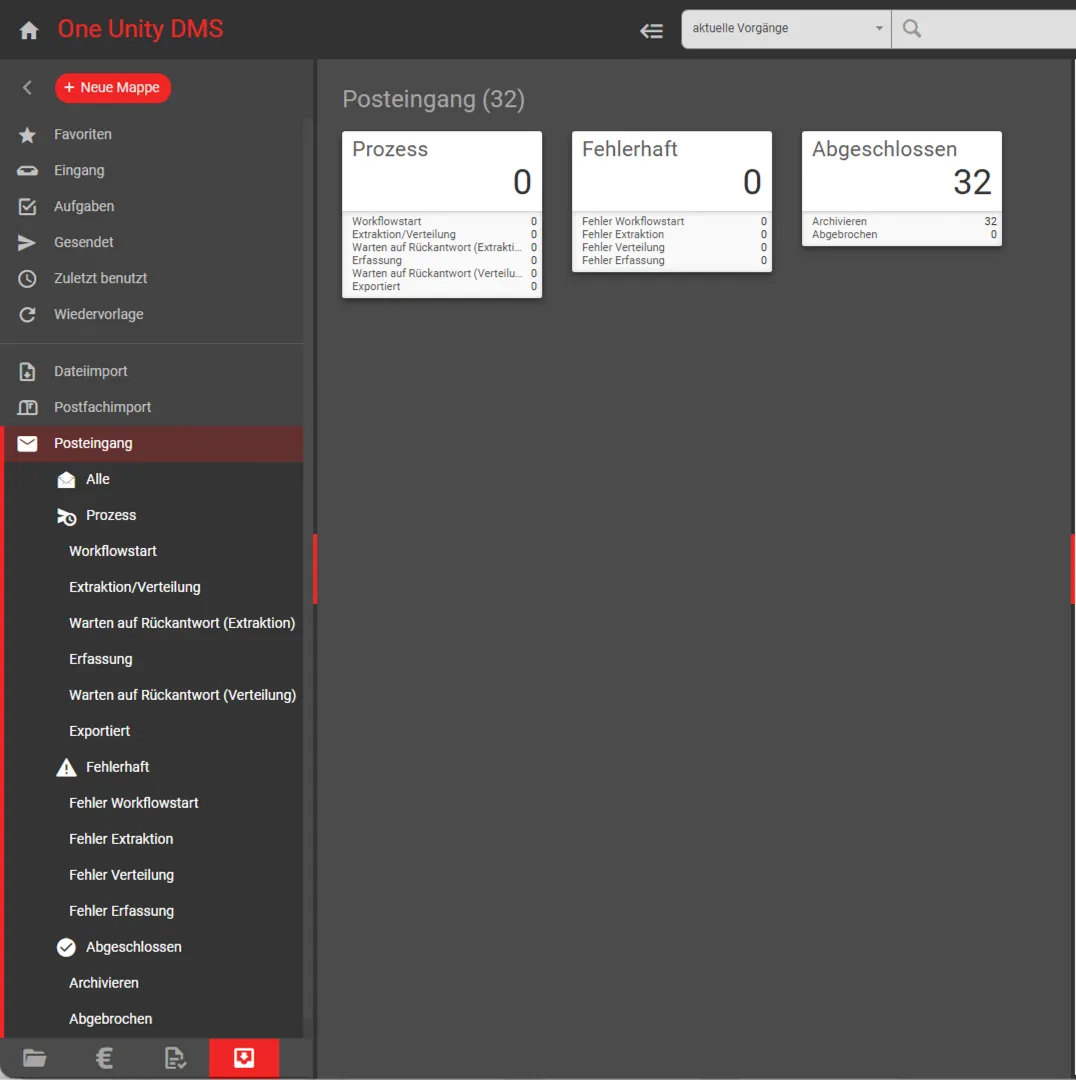This screenshot has height=1080, width=1076.
Task: Open the home icon in header
Action: [x=29, y=30]
